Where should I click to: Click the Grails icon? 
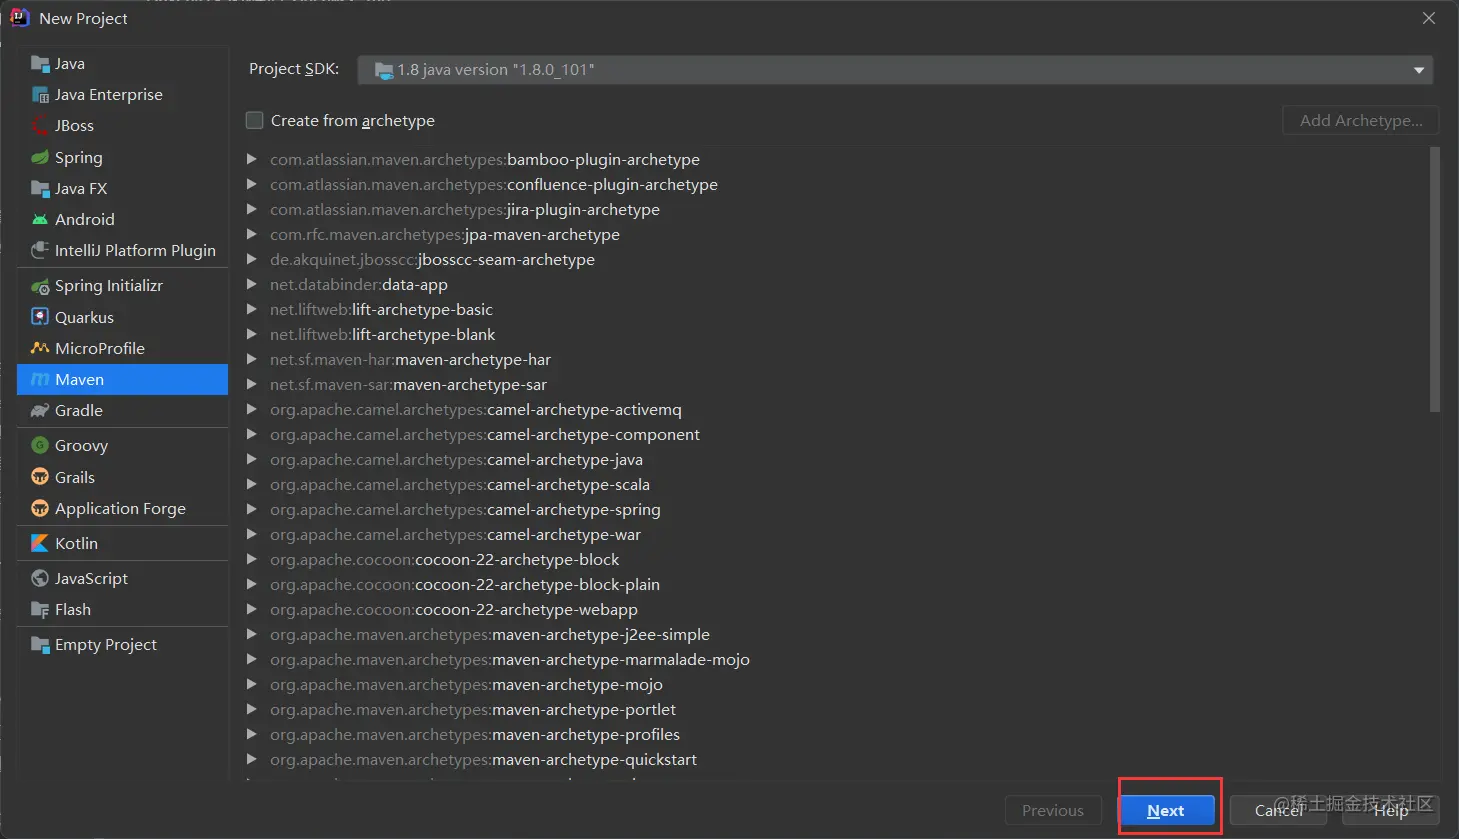(x=40, y=477)
